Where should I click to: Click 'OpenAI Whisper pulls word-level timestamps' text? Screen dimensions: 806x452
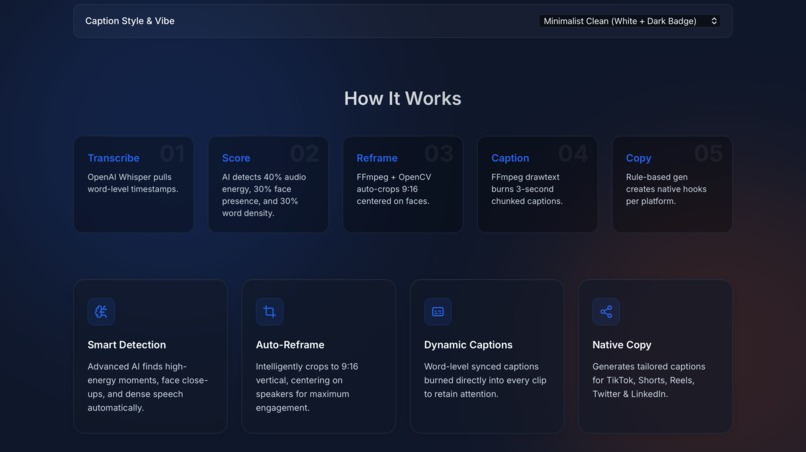point(133,183)
